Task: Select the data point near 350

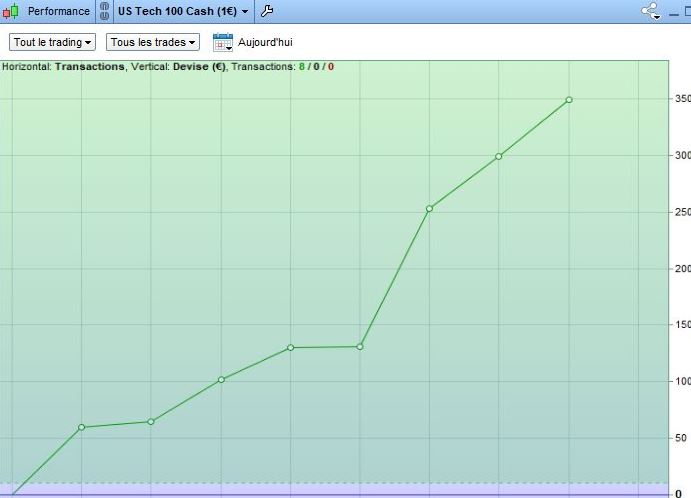Action: click(569, 100)
